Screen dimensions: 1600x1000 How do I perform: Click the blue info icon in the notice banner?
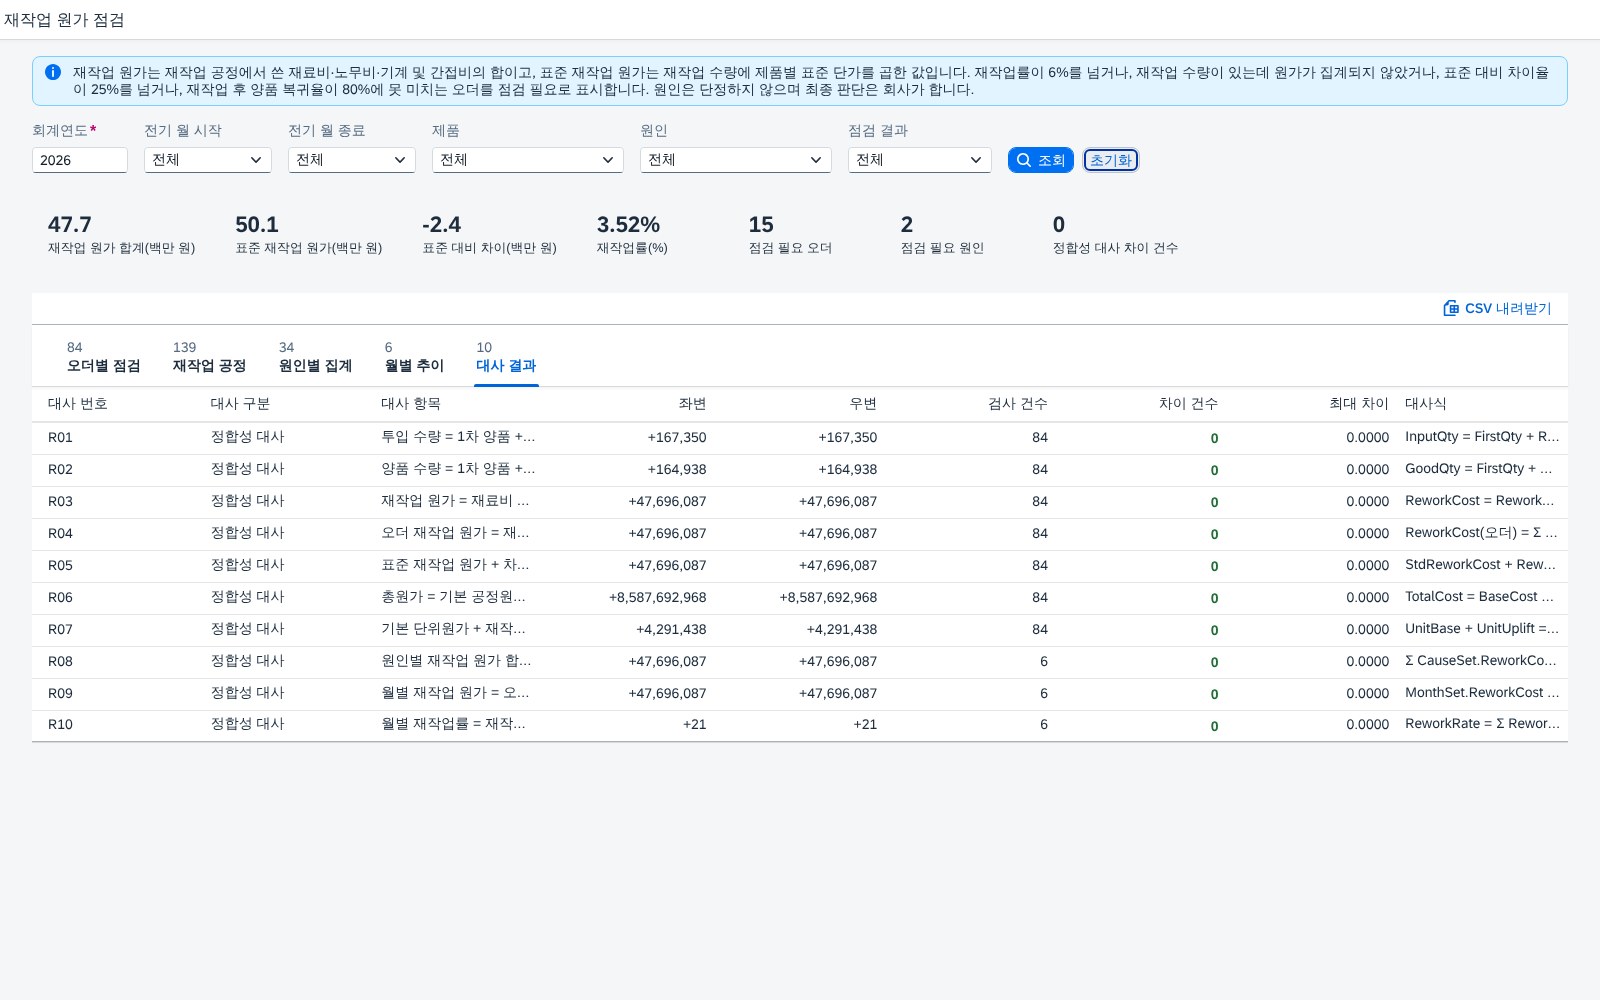pos(53,72)
